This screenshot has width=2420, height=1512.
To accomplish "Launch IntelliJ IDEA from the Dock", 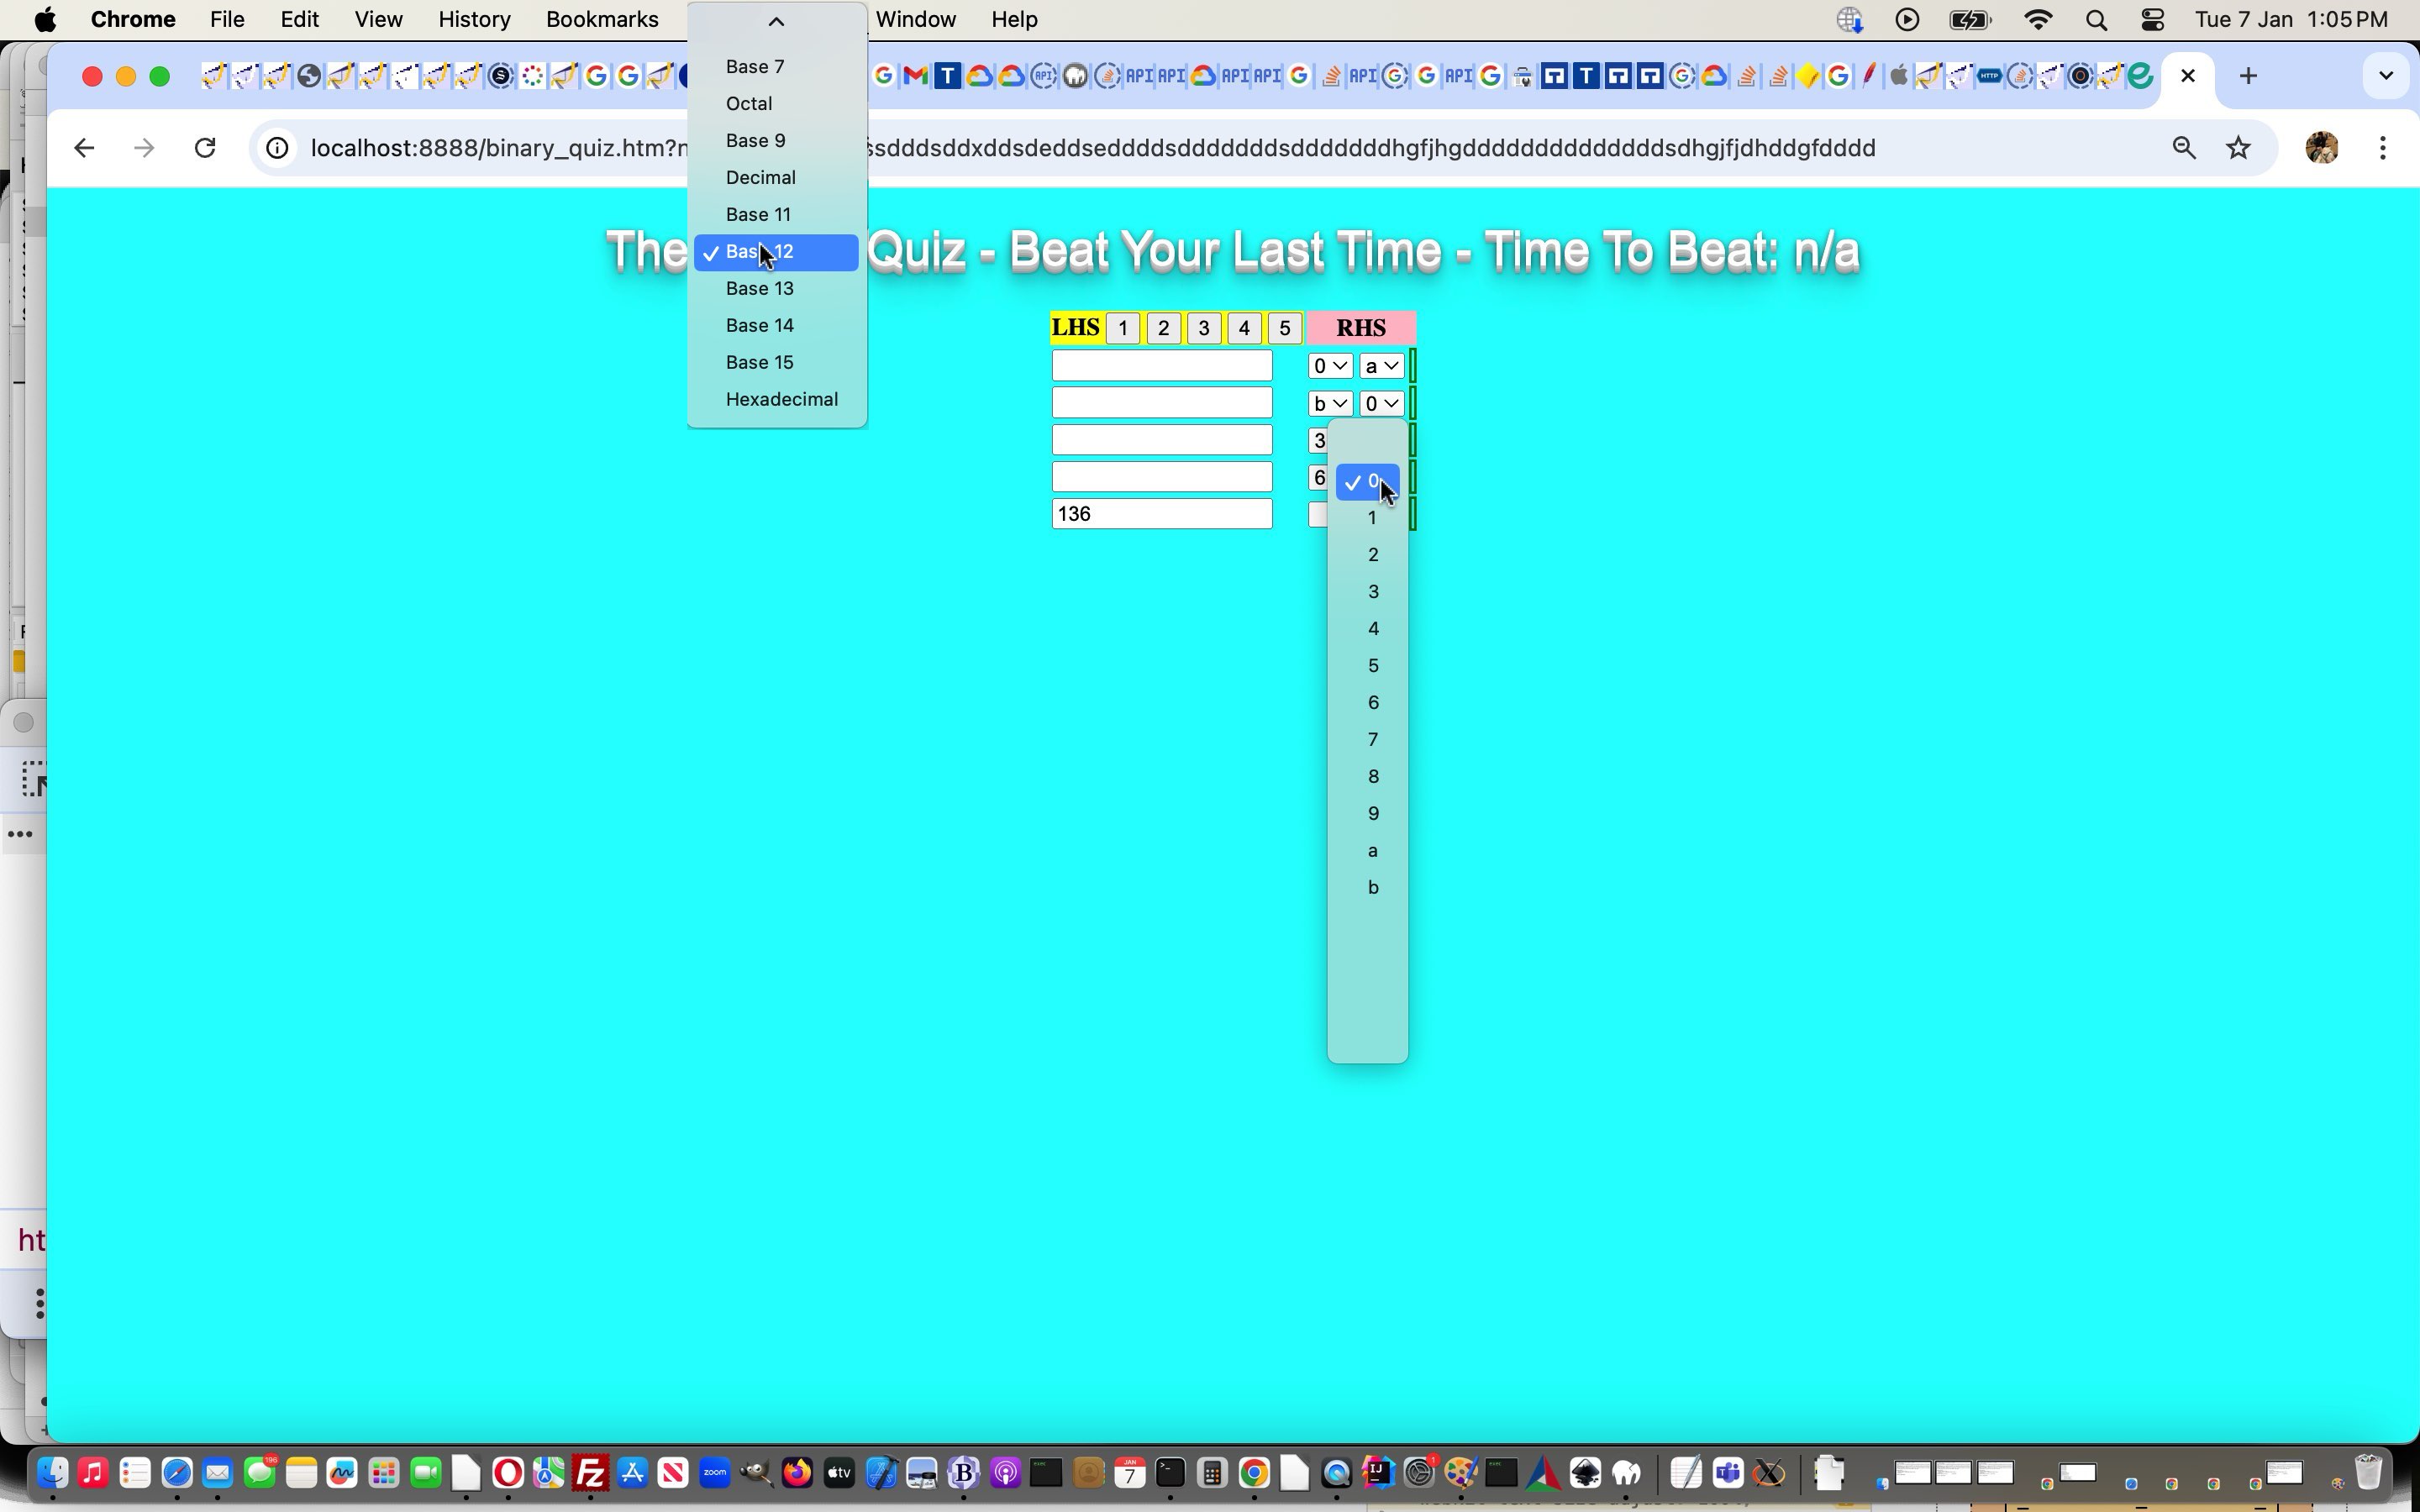I will click(1378, 1473).
